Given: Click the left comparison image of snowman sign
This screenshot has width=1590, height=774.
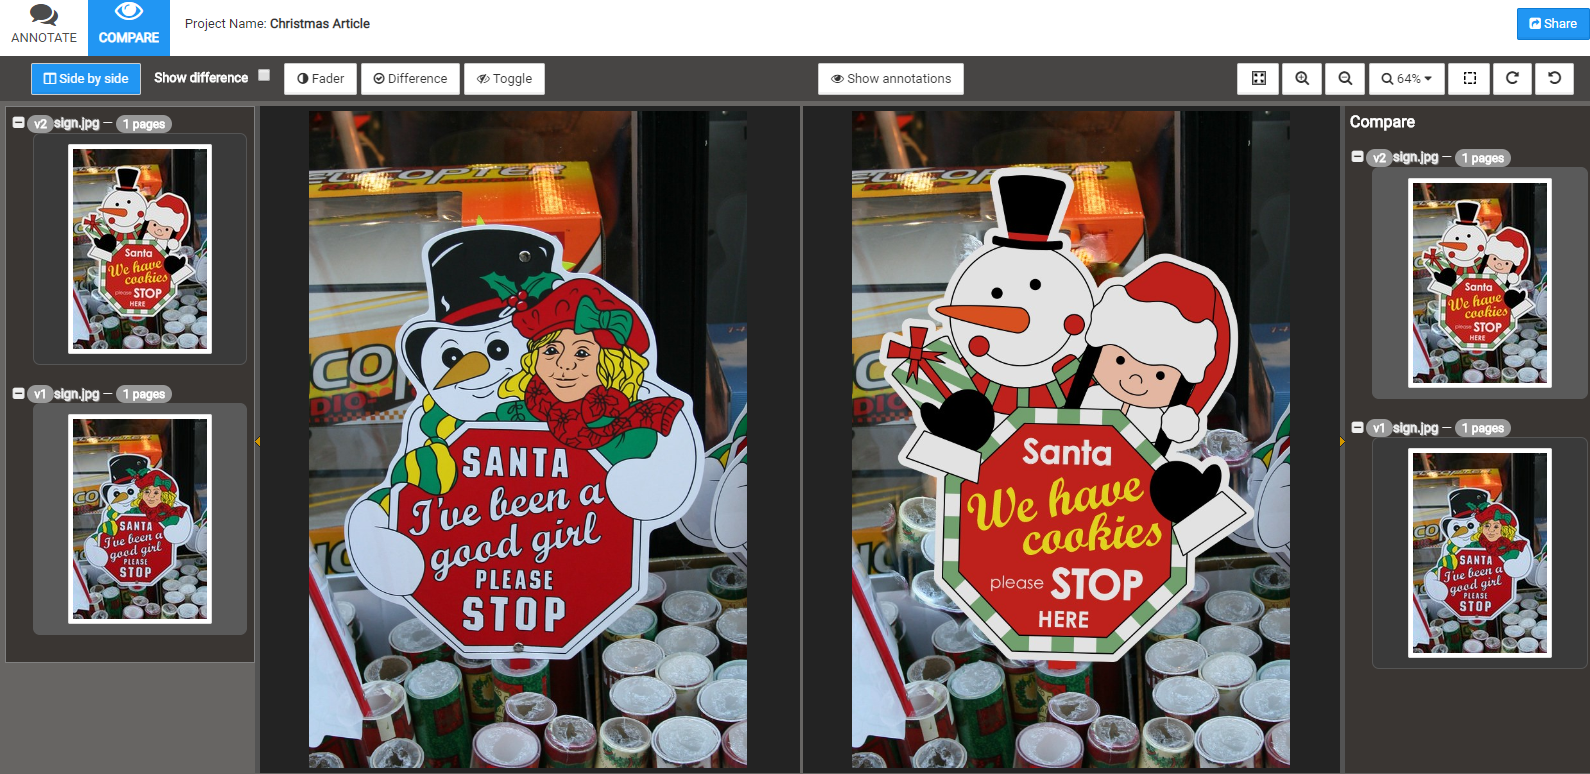Looking at the screenshot, I should [528, 439].
